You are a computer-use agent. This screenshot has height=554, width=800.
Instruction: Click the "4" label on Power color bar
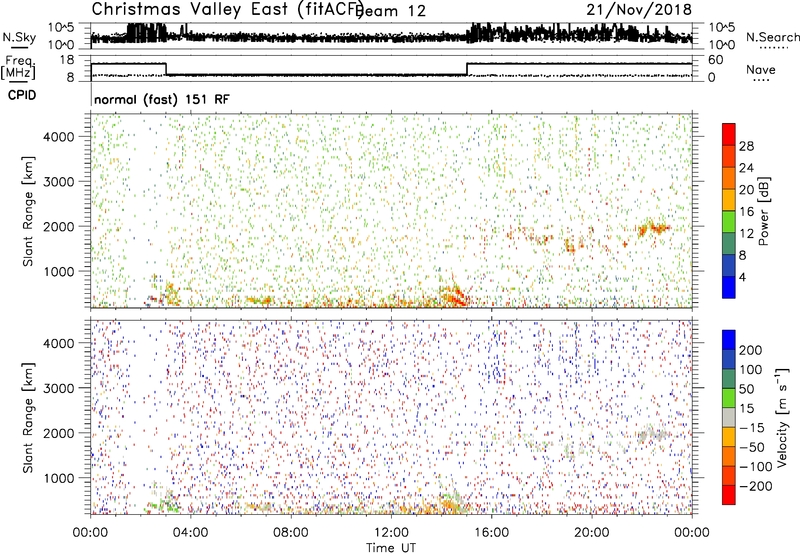point(742,277)
